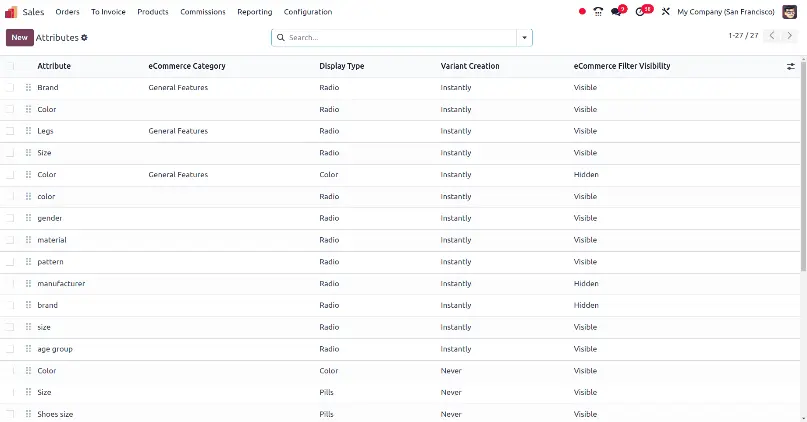Viewport: 807px width, 422px height.
Task: Tick the checkbox for material row
Action: [x=10, y=240]
